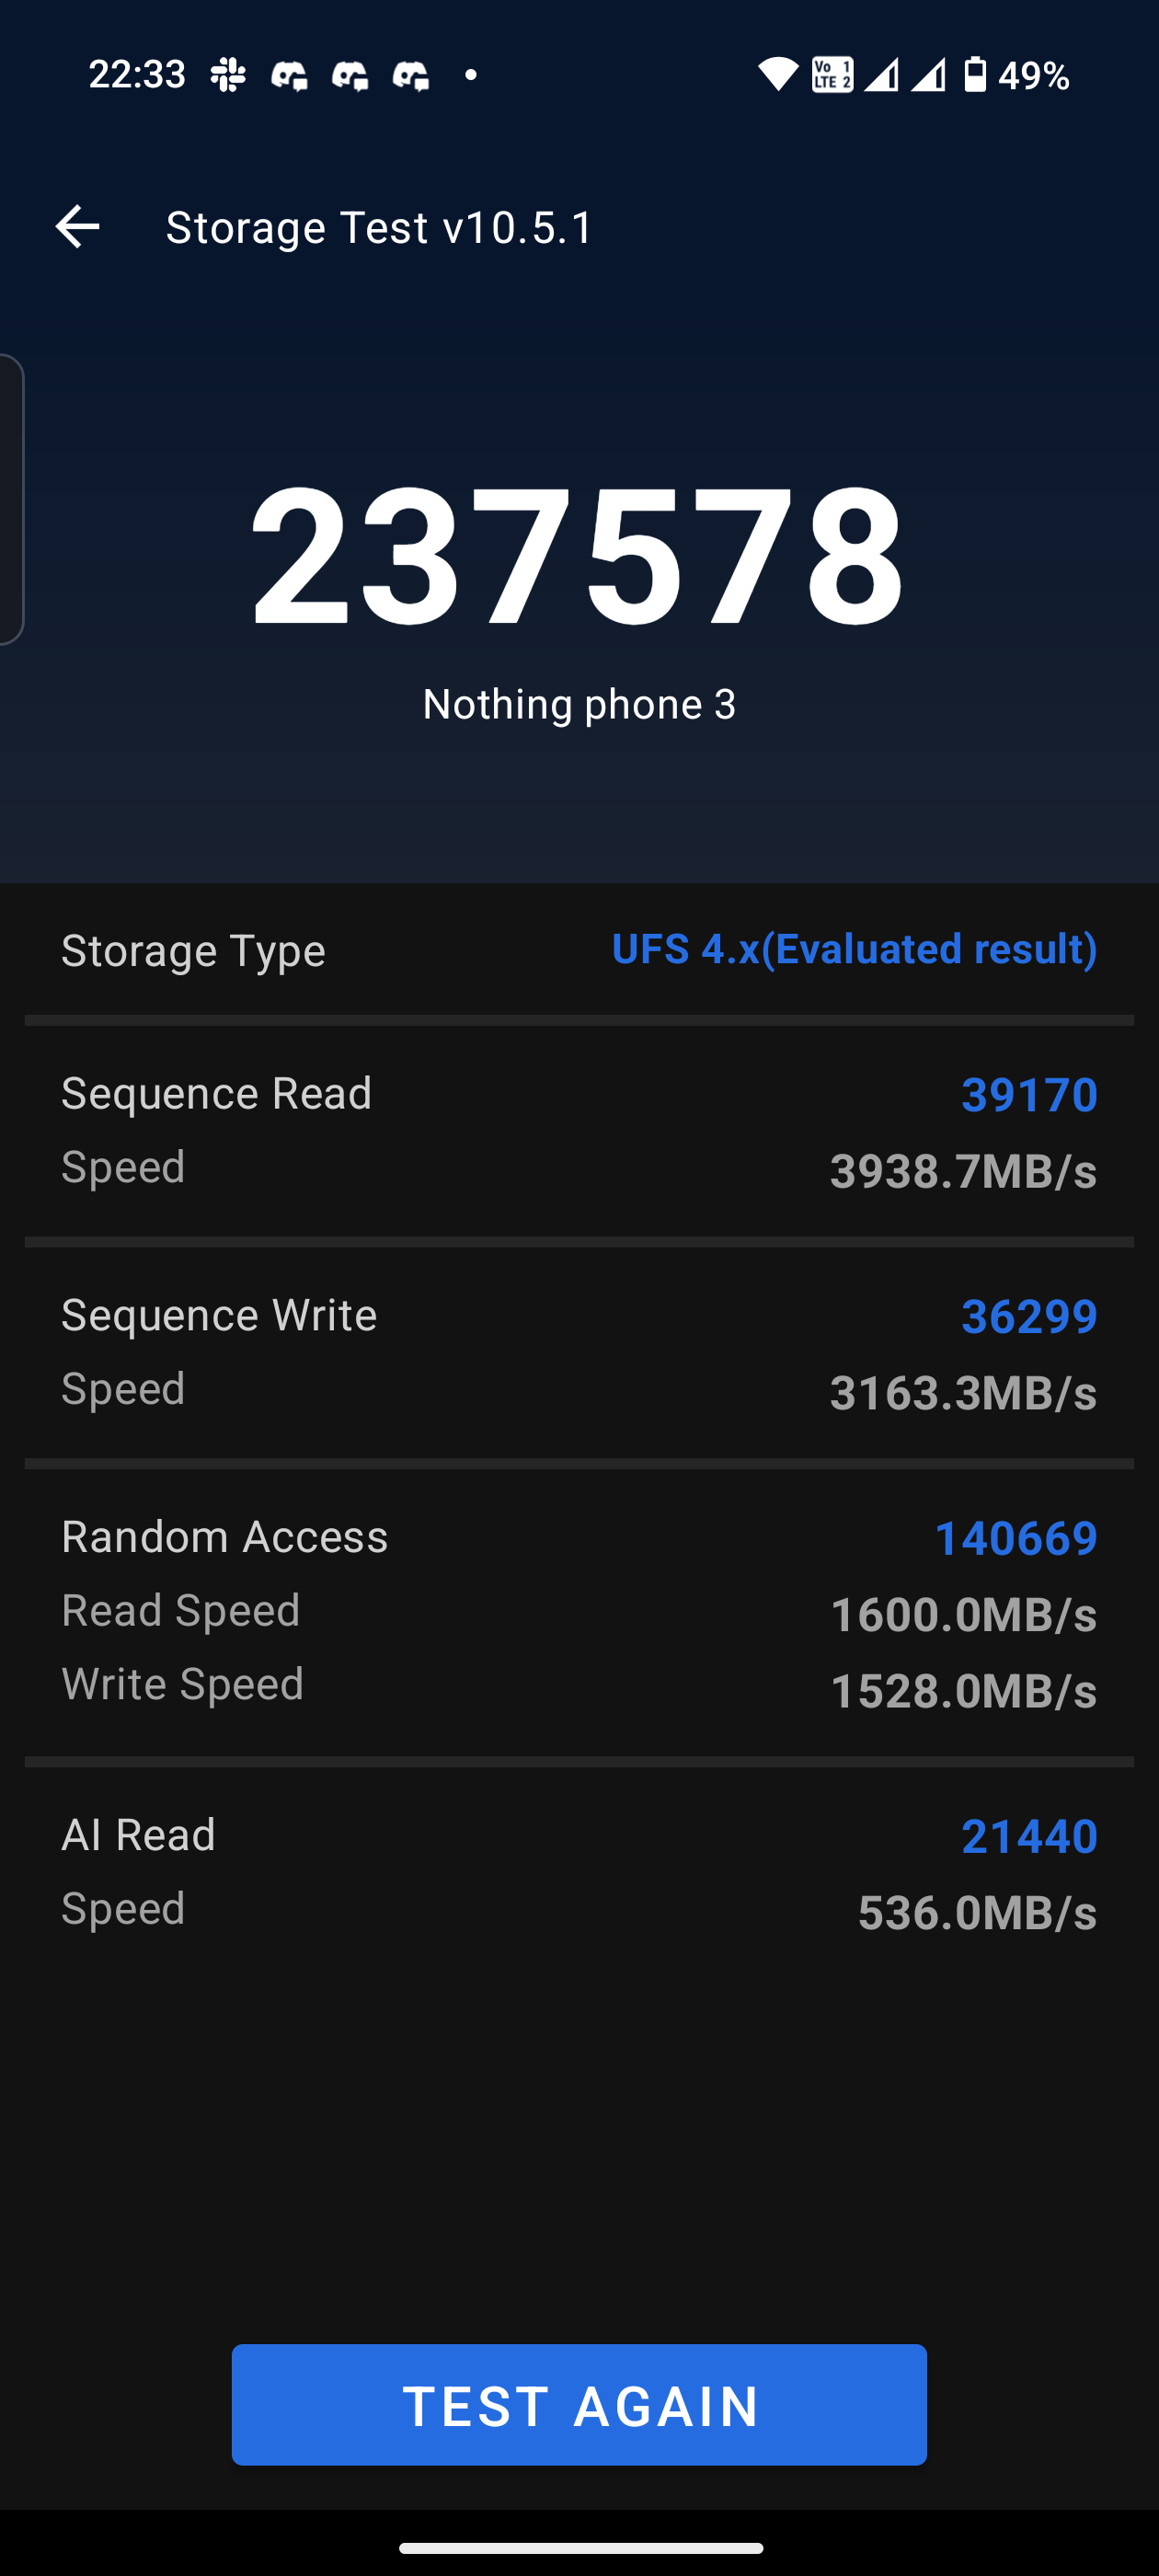This screenshot has width=1159, height=2576.
Task: Tap the back arrow icon
Action: (77, 227)
